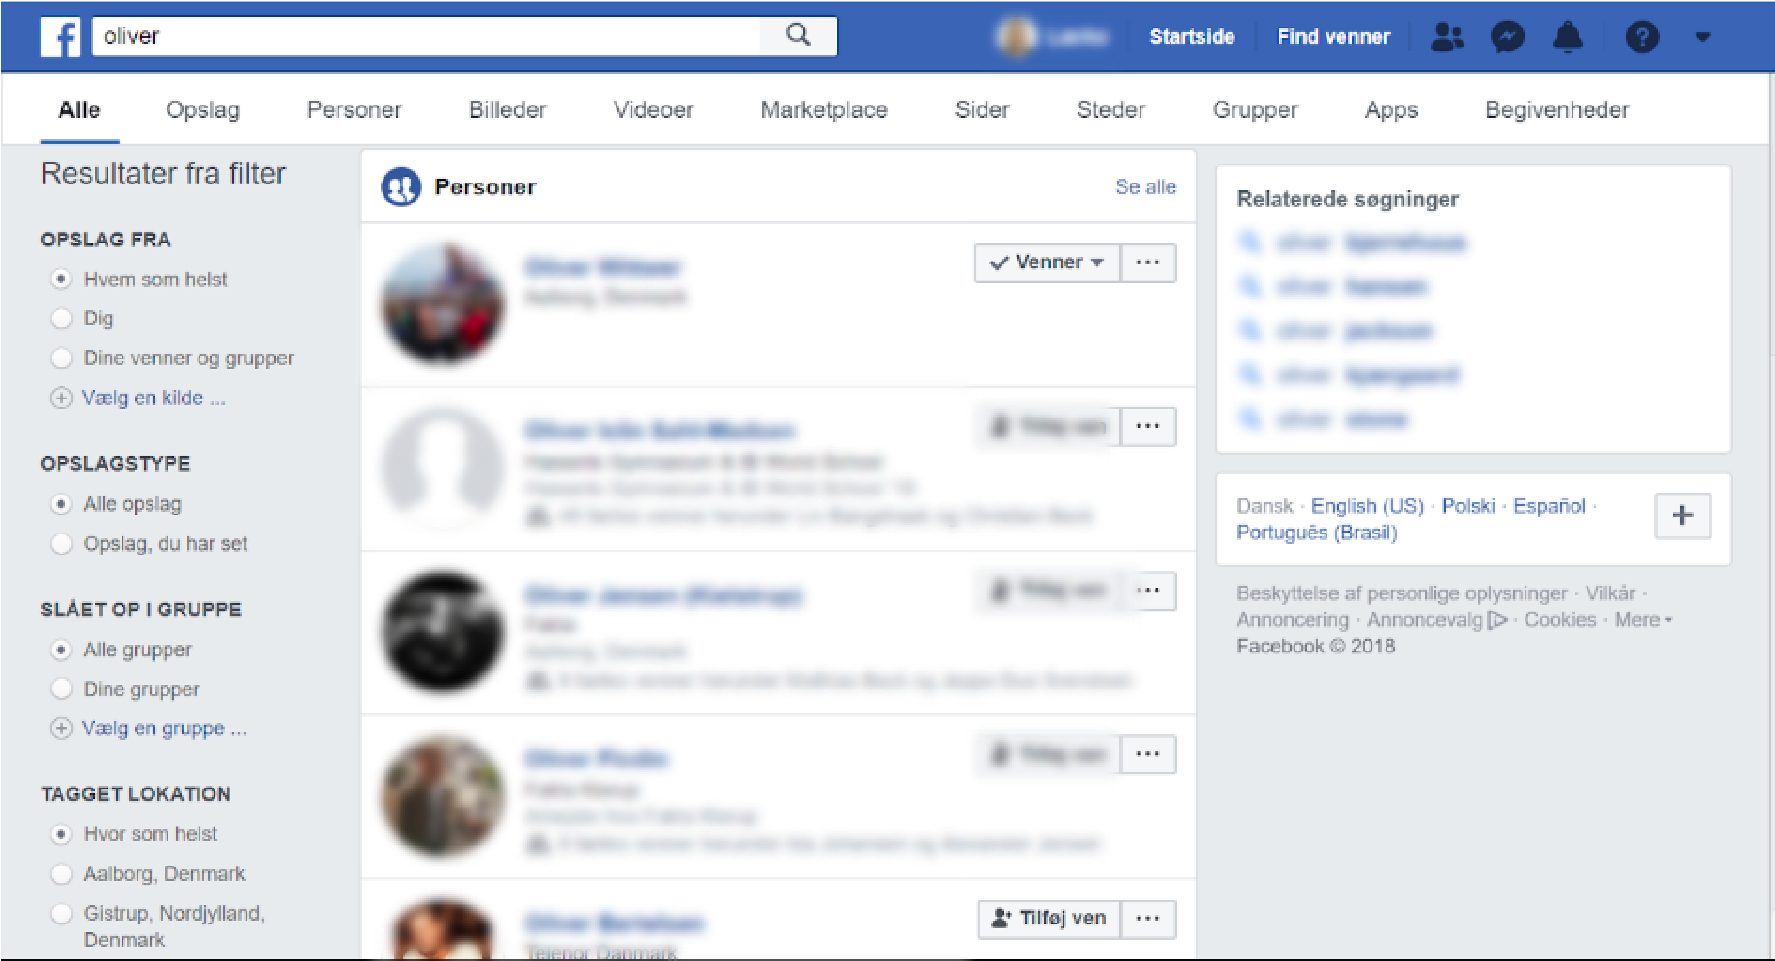Open more options for third person result
This screenshot has width=1775, height=961.
click(1148, 591)
